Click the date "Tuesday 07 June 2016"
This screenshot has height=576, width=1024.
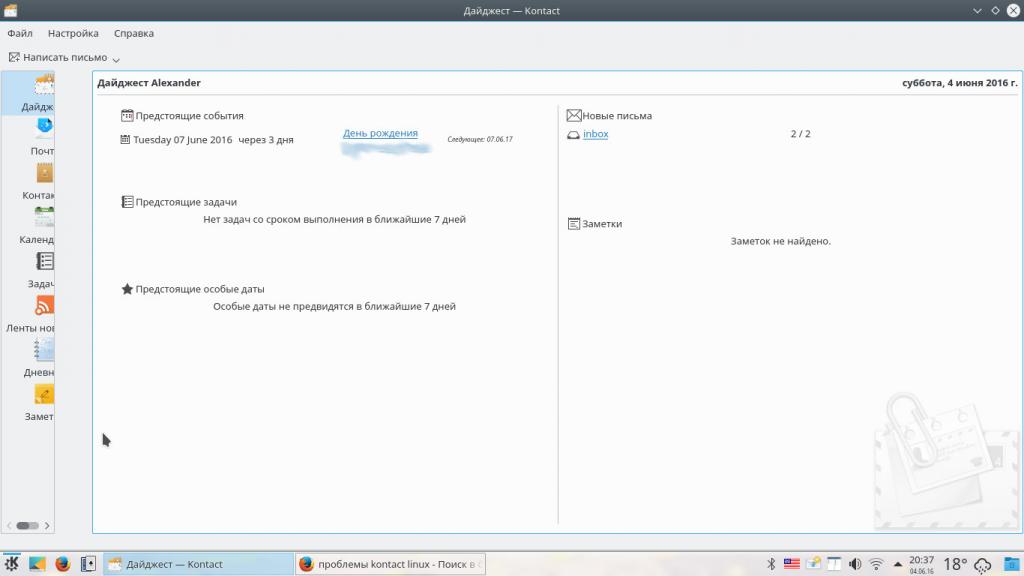click(x=183, y=140)
